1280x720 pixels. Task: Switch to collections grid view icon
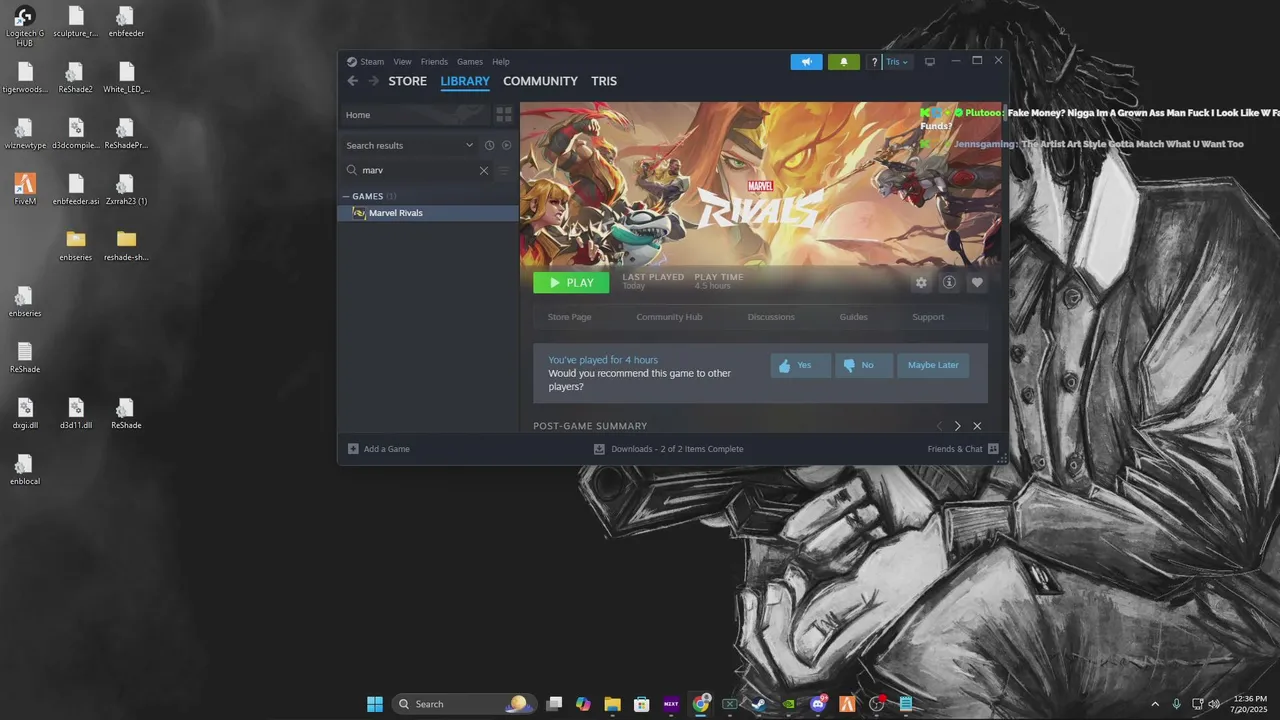pyautogui.click(x=504, y=115)
